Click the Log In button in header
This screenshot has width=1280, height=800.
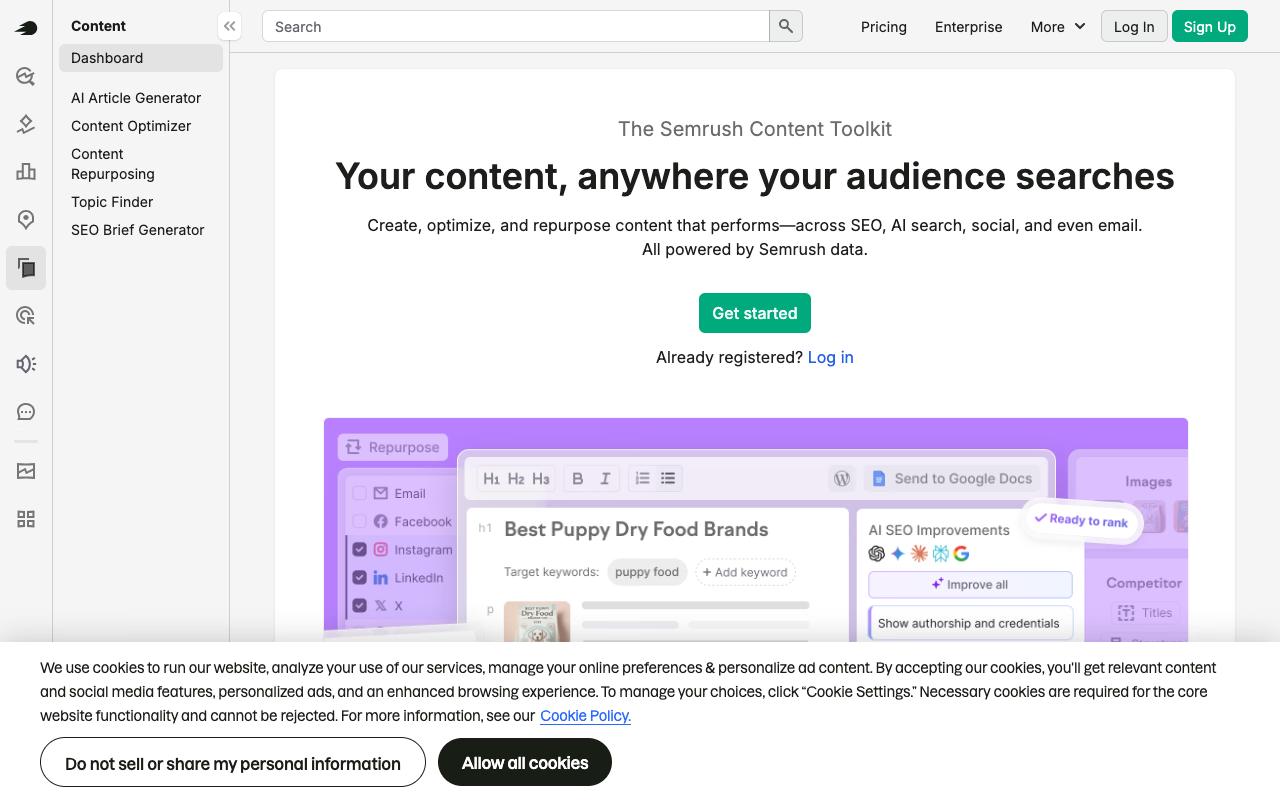click(1134, 27)
